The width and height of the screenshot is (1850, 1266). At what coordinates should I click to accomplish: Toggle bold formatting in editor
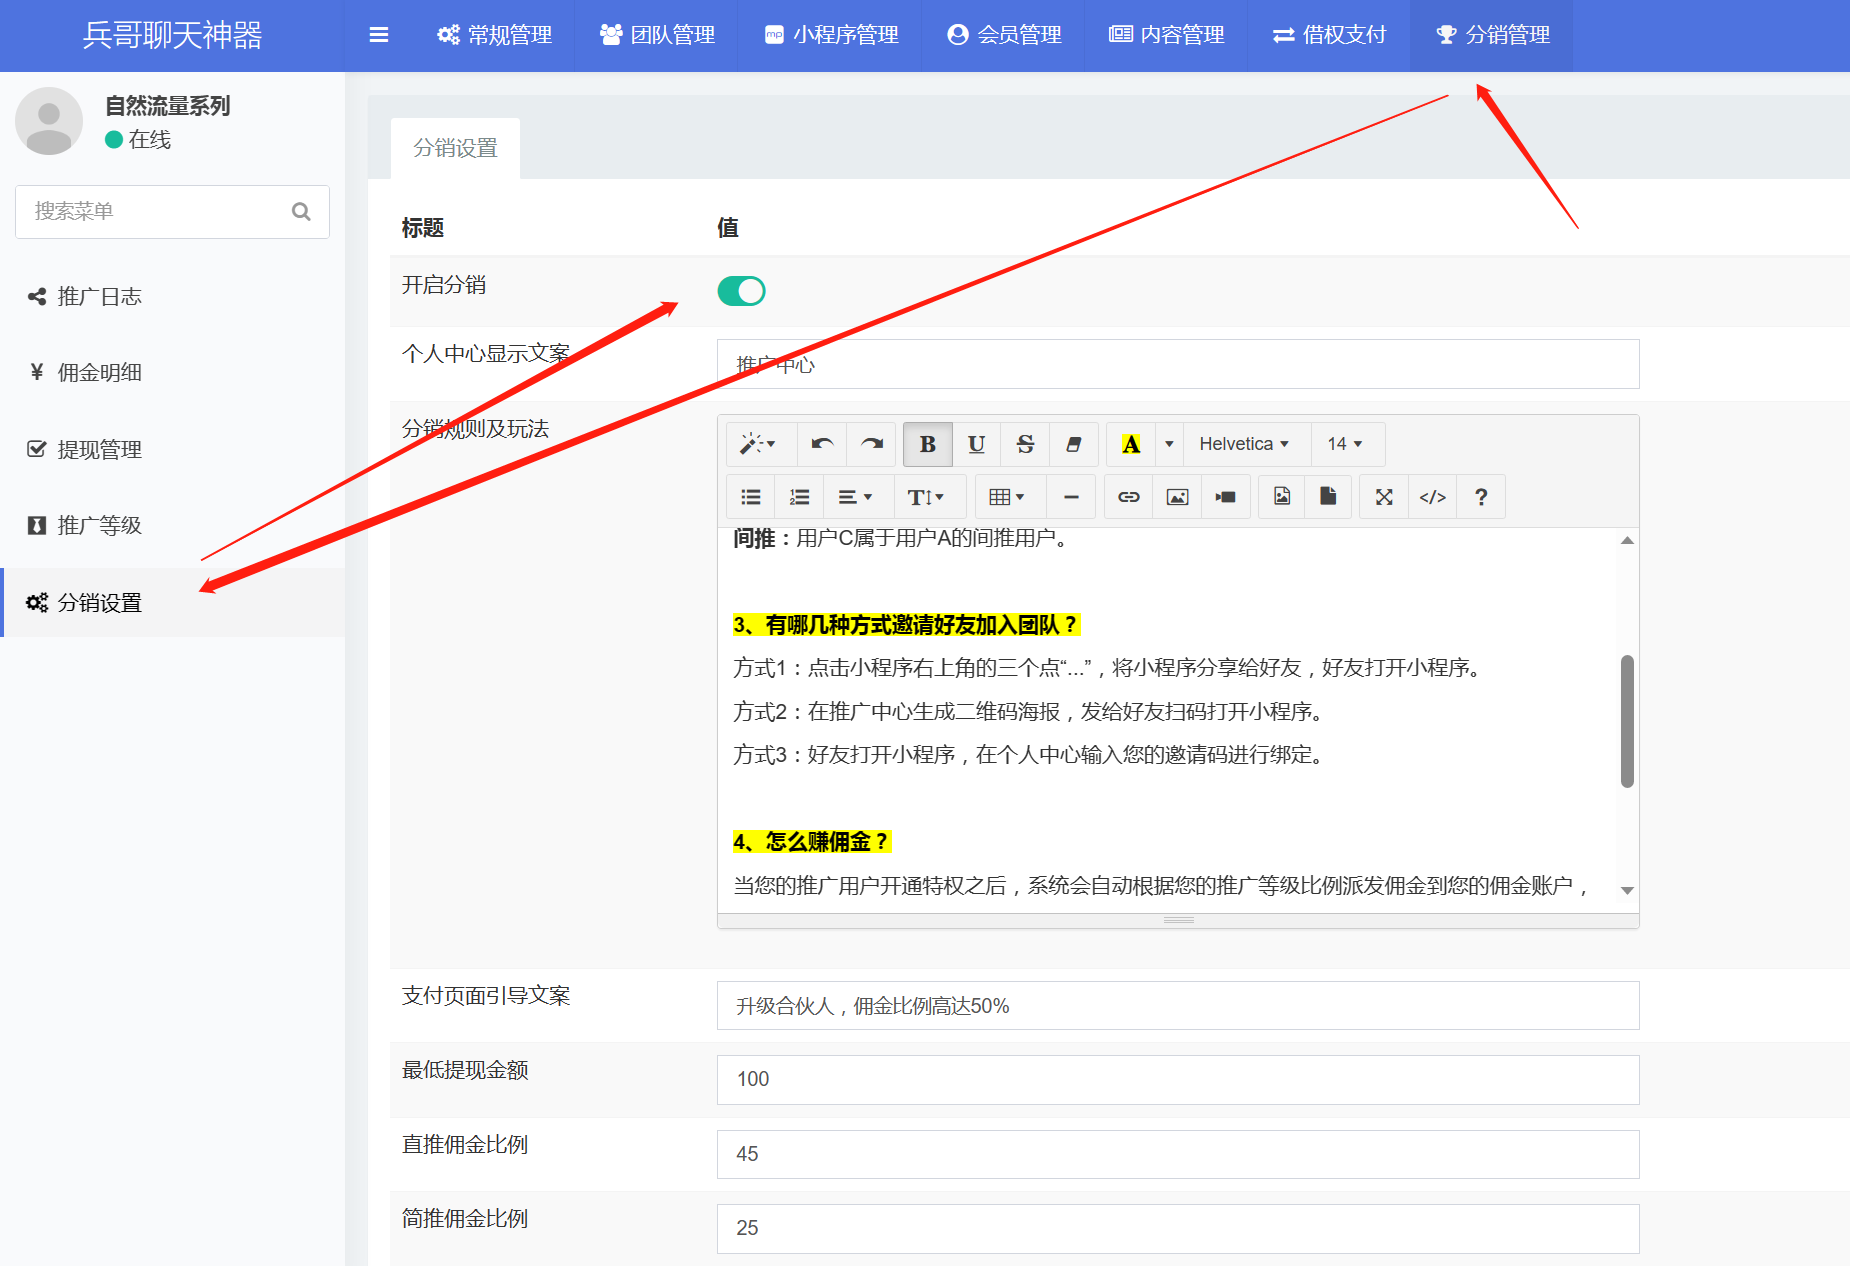(927, 444)
